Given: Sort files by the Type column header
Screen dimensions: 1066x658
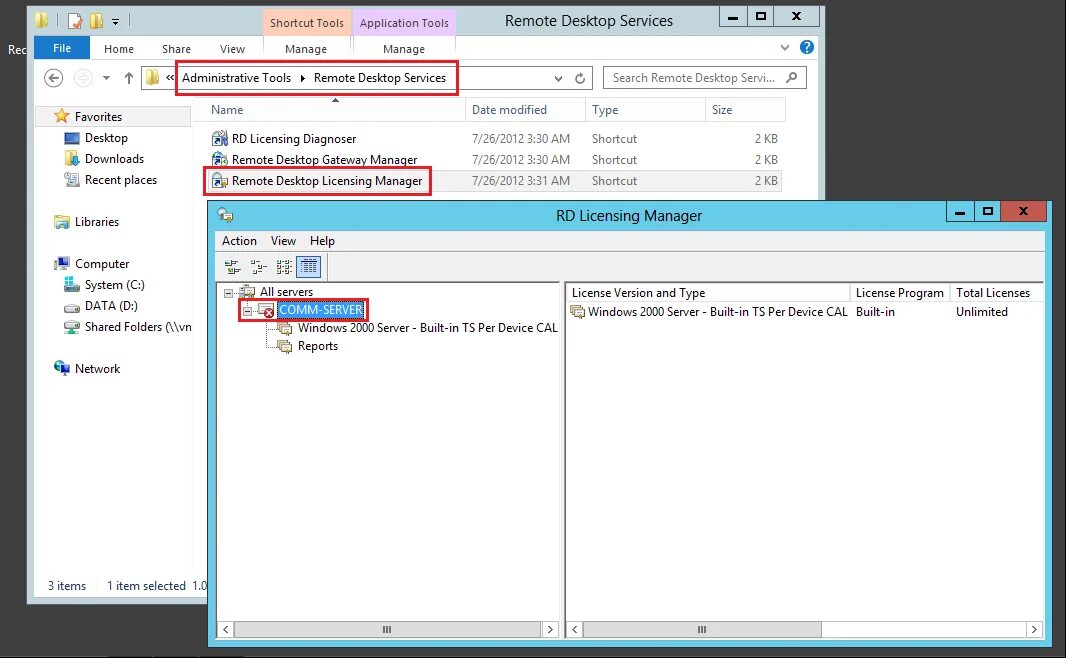Looking at the screenshot, I should (x=644, y=110).
